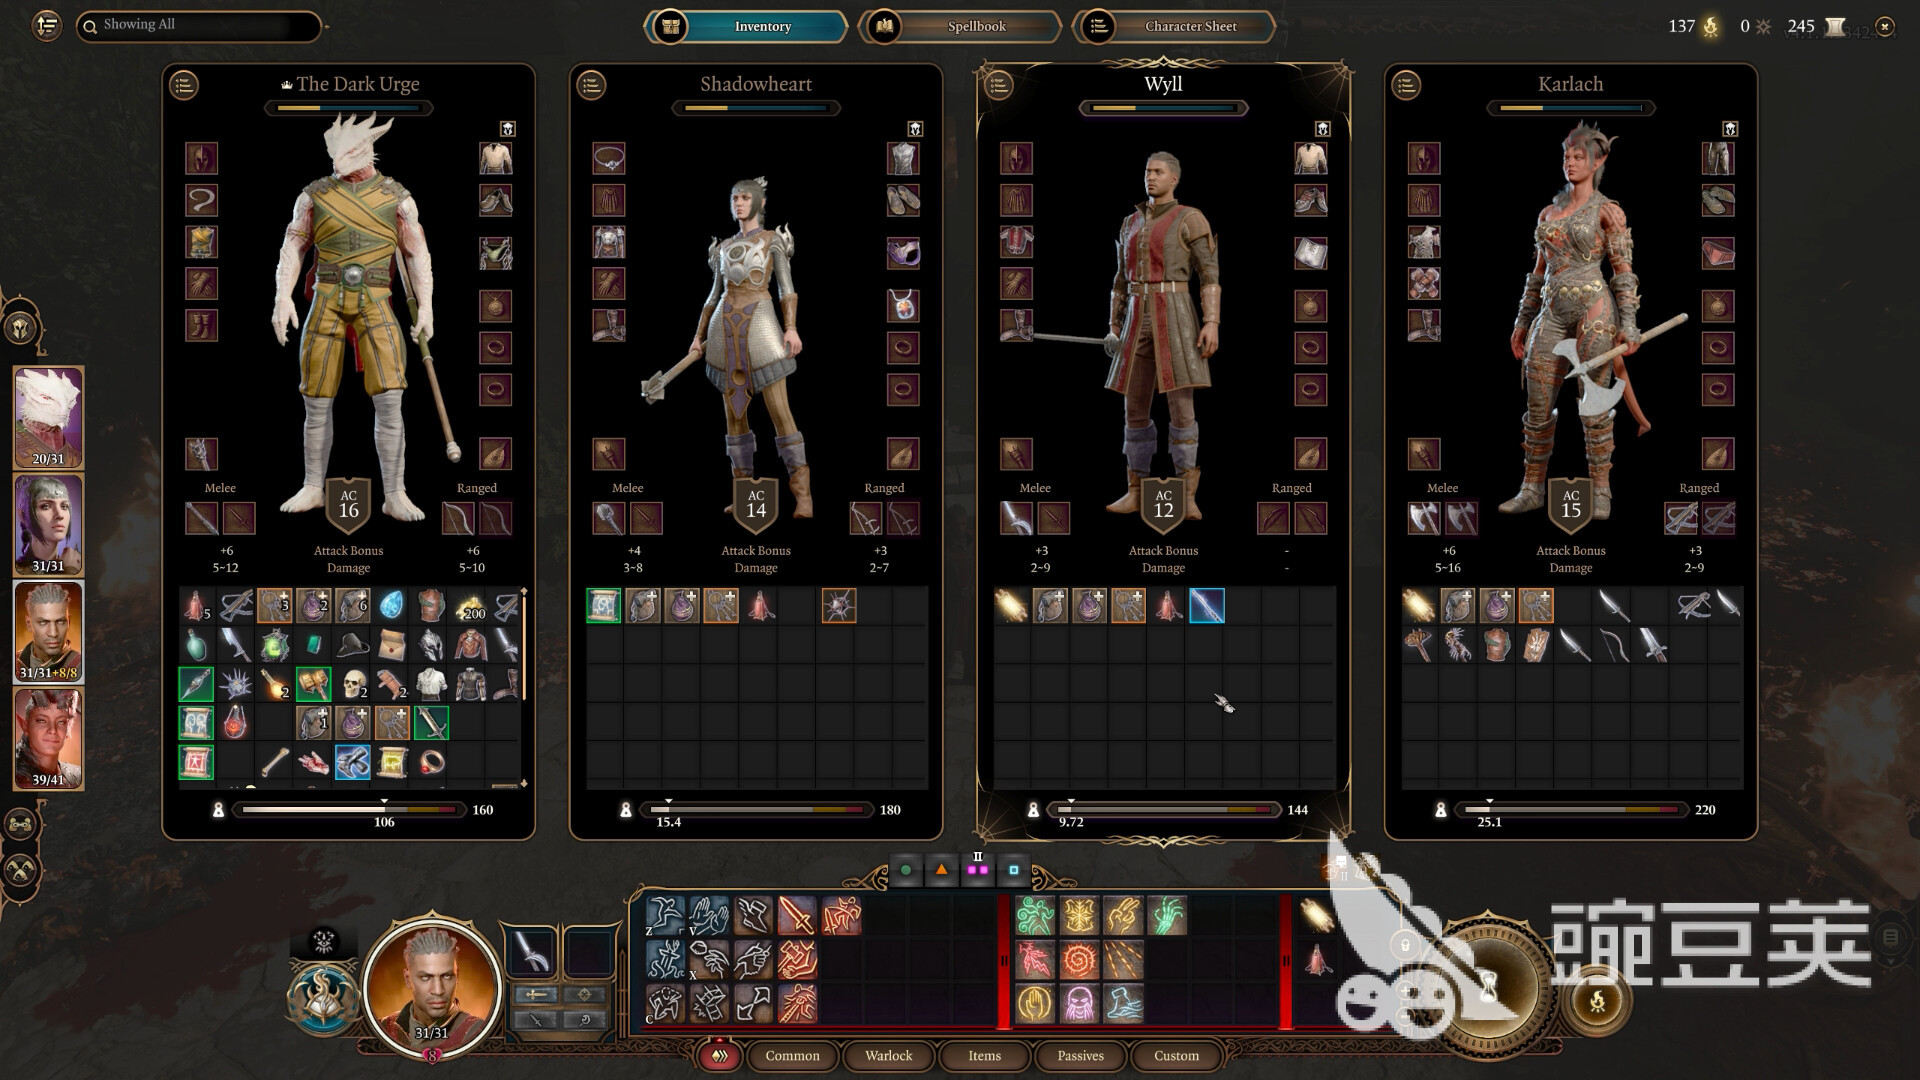Click Shadowheart's amulet equipment slot
Screen dimensions: 1920x1080
point(903,306)
